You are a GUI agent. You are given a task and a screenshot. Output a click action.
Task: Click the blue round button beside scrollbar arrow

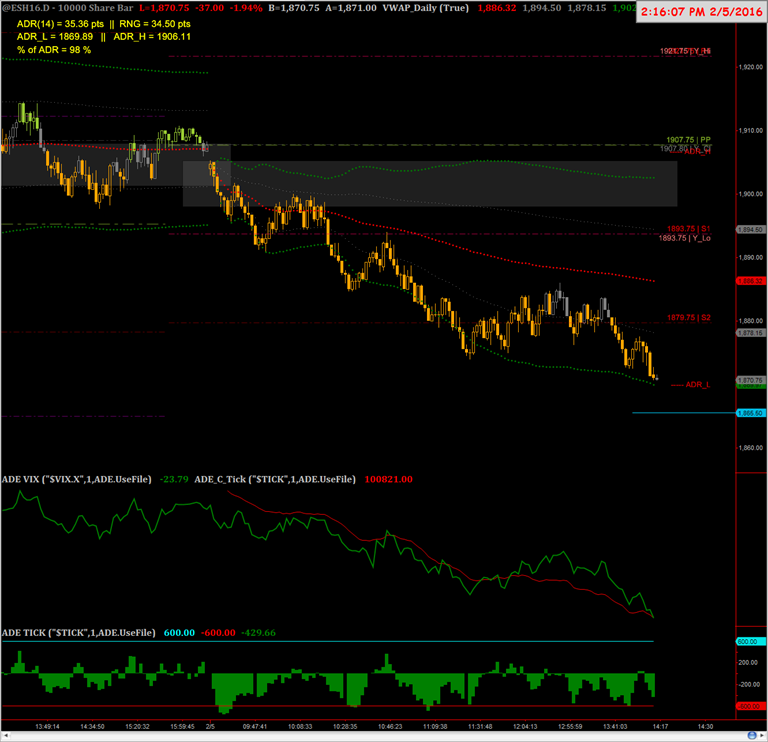pos(752,736)
